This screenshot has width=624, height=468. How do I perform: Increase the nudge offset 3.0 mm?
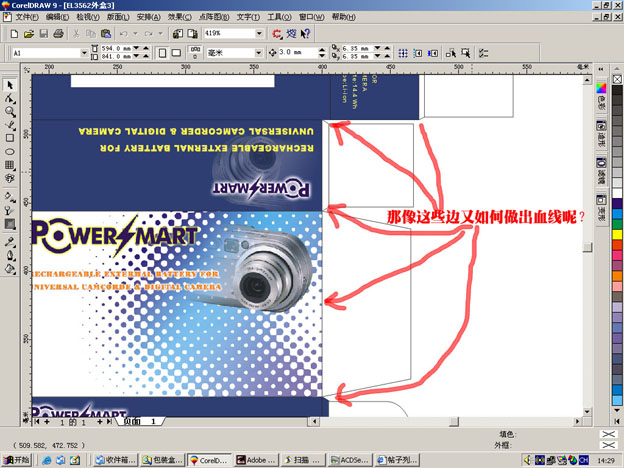pyautogui.click(x=322, y=50)
